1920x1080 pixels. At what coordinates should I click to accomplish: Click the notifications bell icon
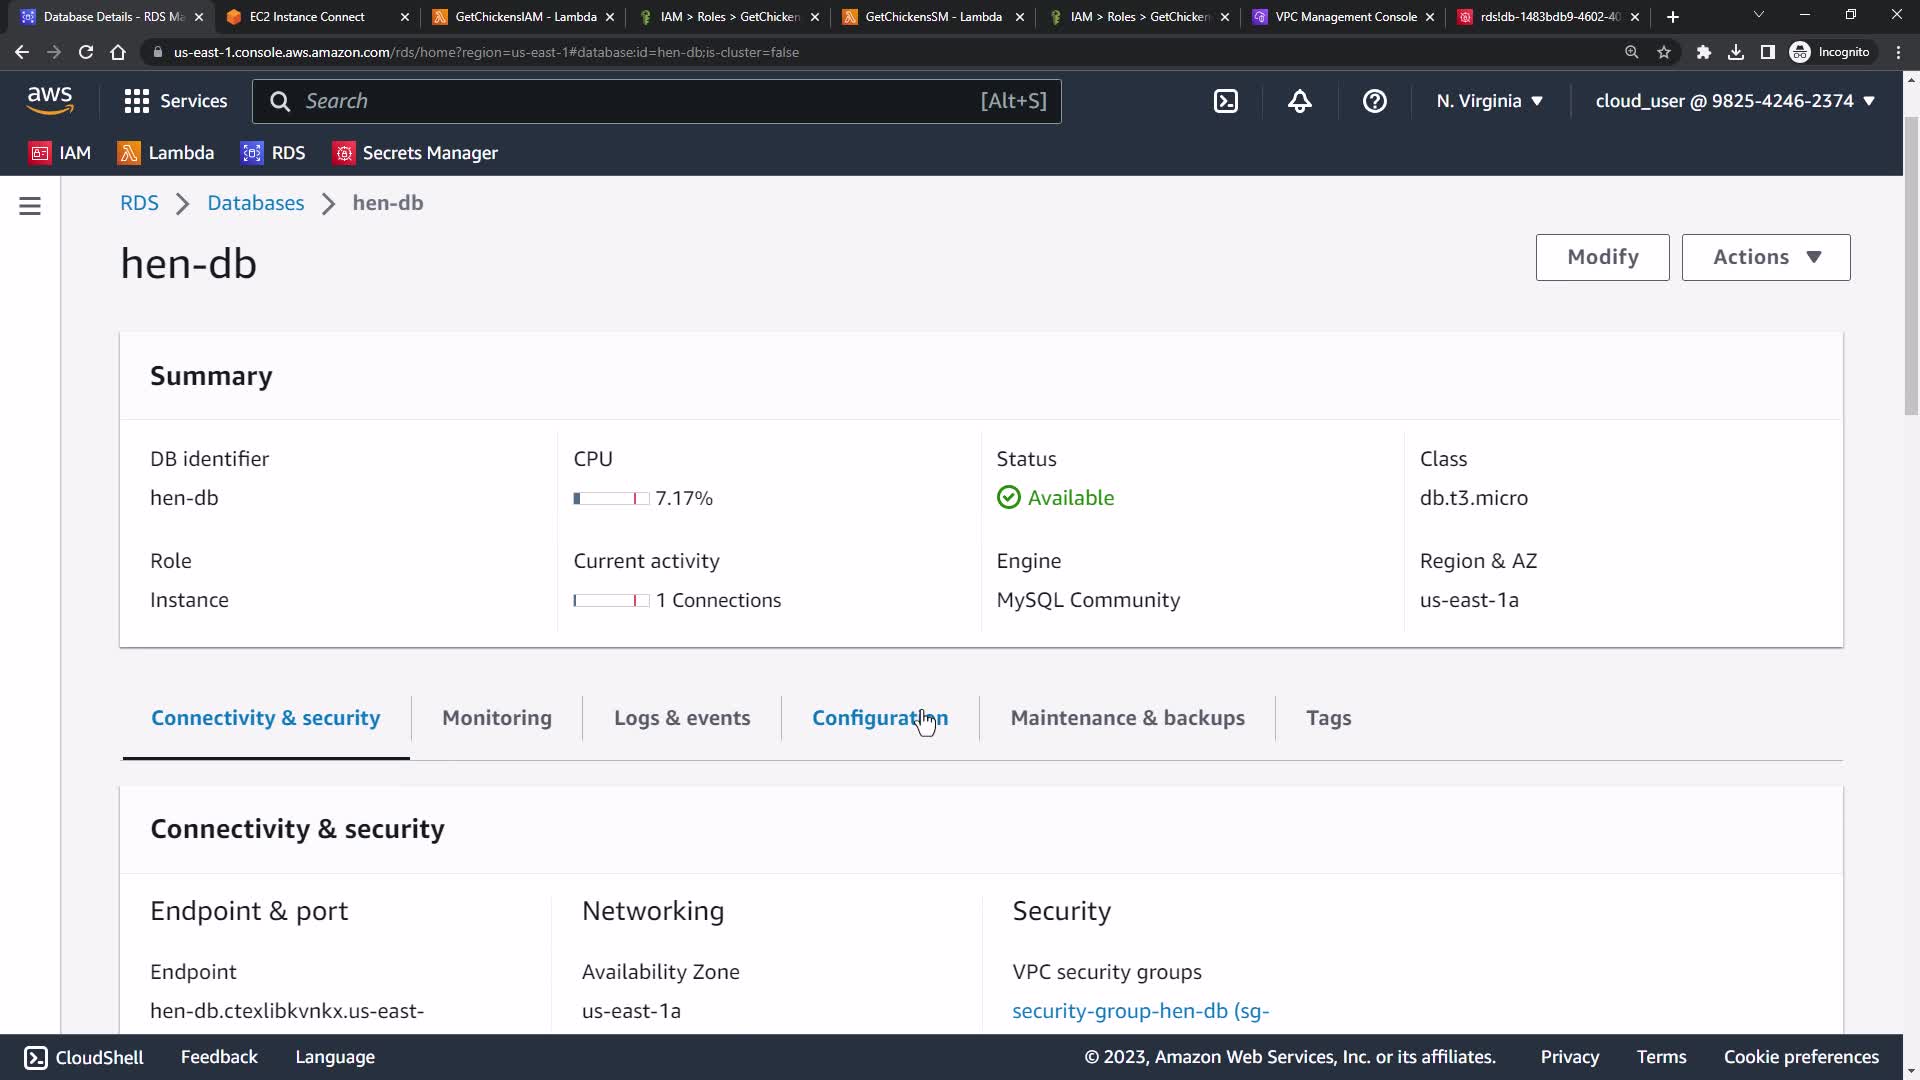[x=1299, y=101]
